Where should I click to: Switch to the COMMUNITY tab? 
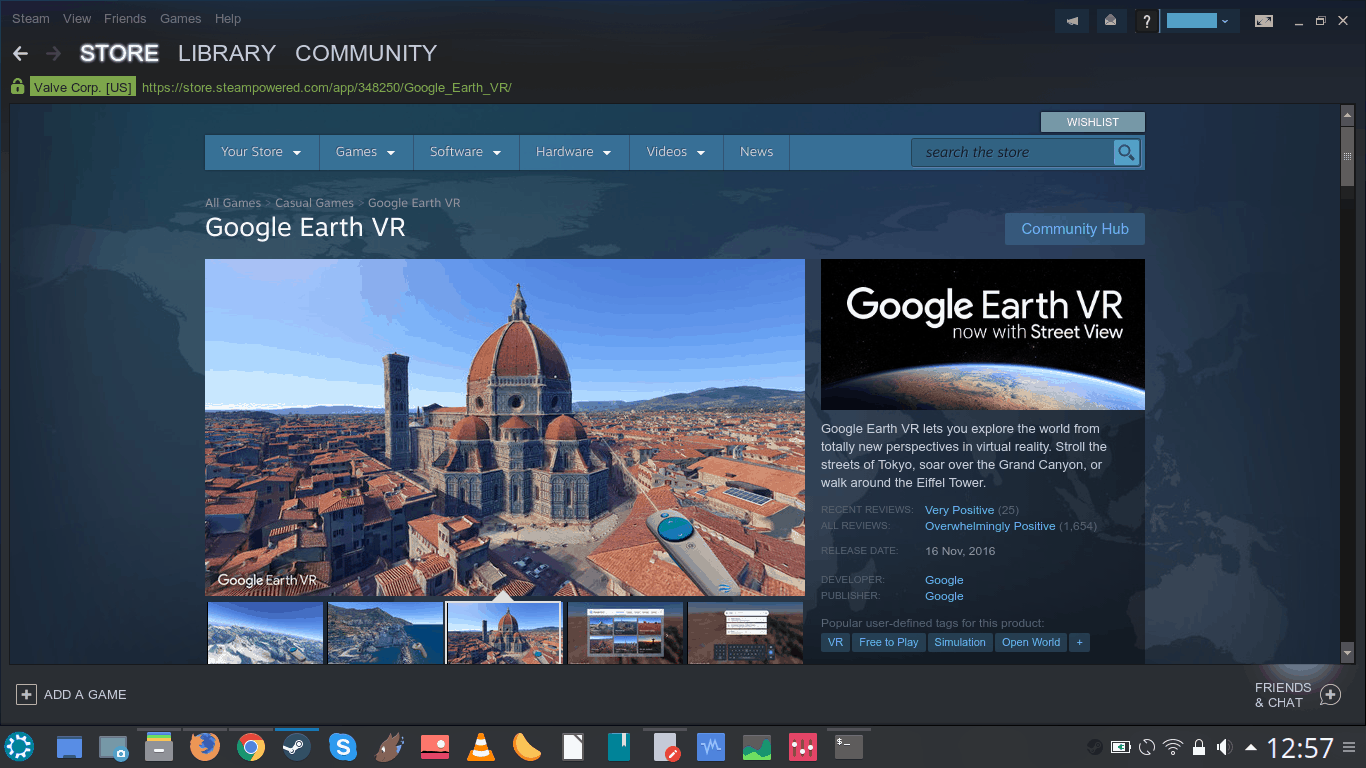(x=366, y=53)
